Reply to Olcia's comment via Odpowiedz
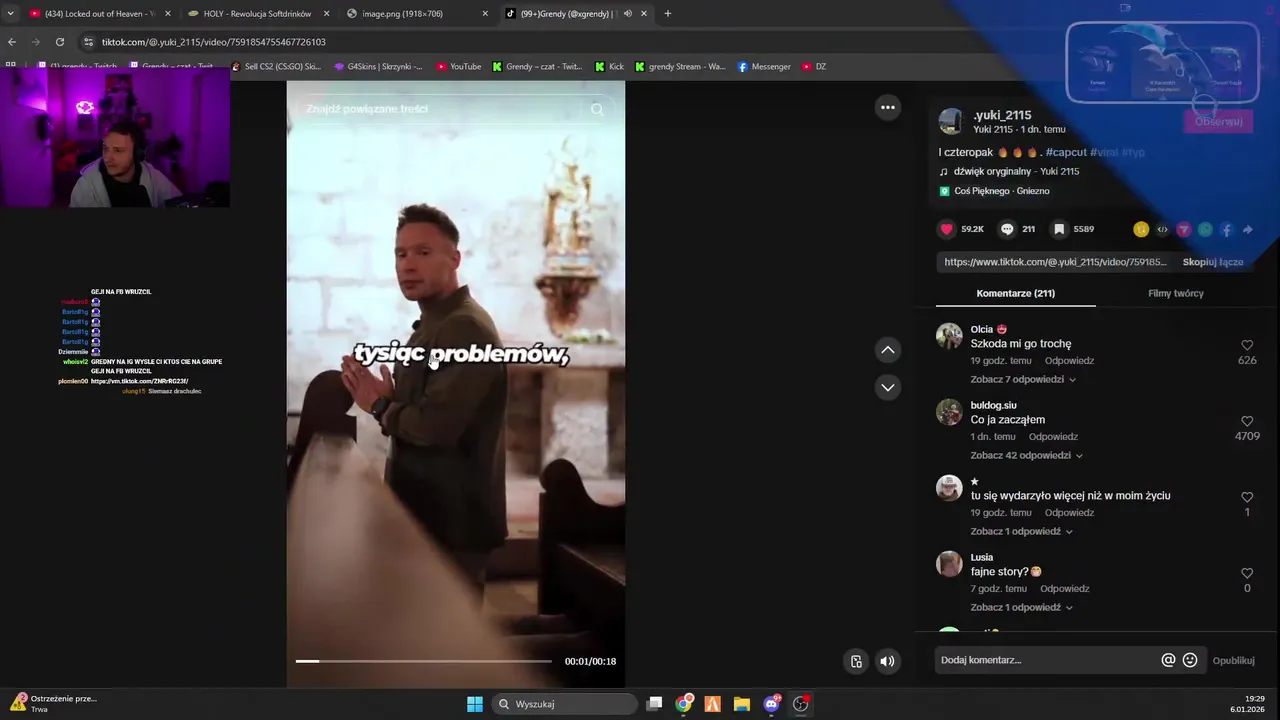The image size is (1280, 720). click(1069, 361)
